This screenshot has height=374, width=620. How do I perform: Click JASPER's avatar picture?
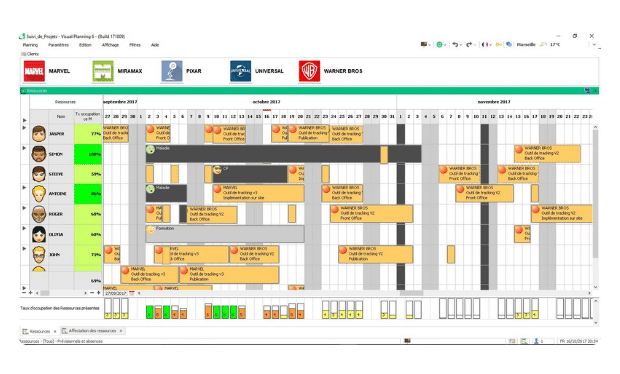pyautogui.click(x=39, y=134)
